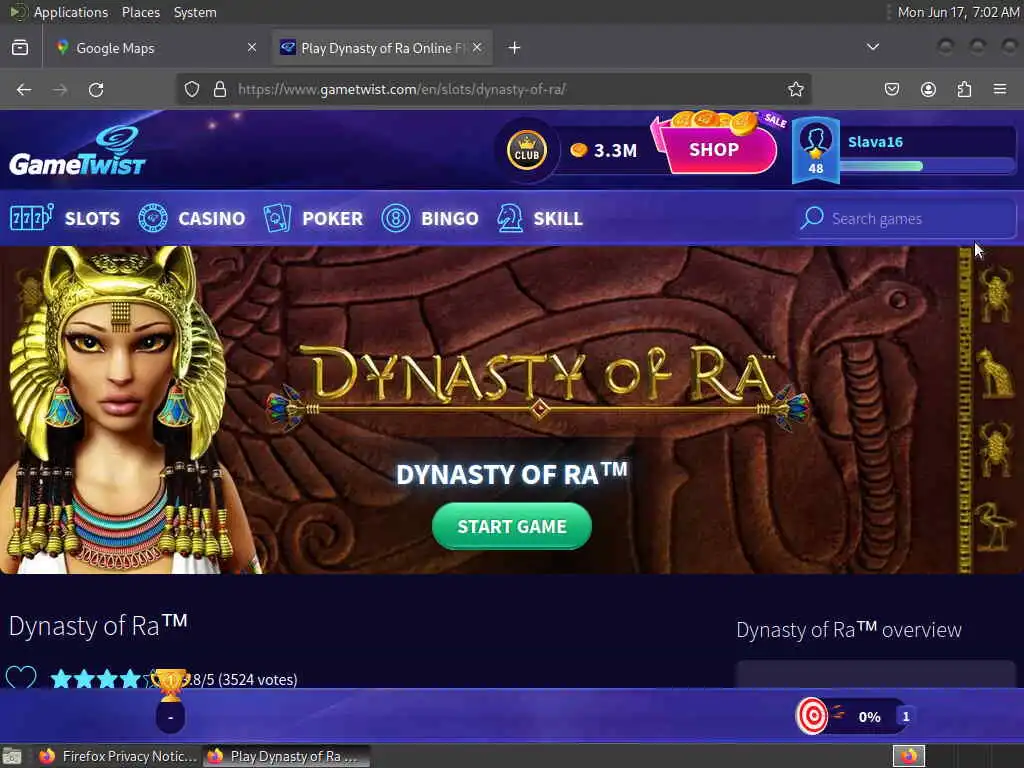1024x768 pixels.
Task: Focus the Search games field
Action: pos(906,219)
